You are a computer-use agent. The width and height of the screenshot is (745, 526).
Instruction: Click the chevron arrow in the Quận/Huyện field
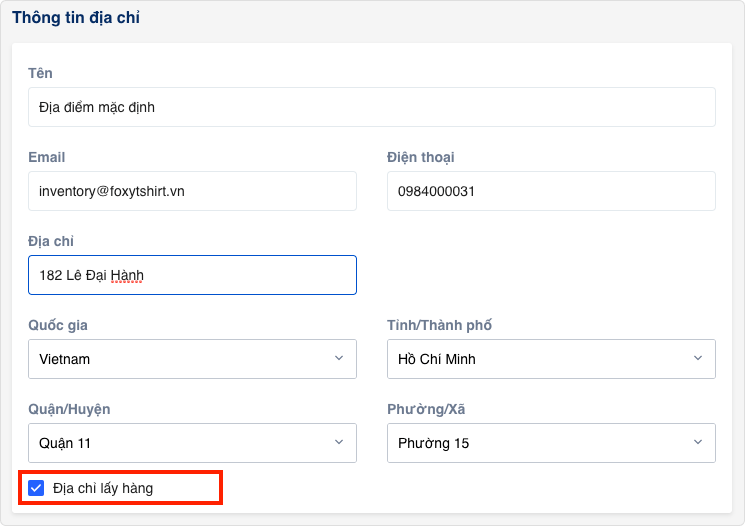[339, 442]
